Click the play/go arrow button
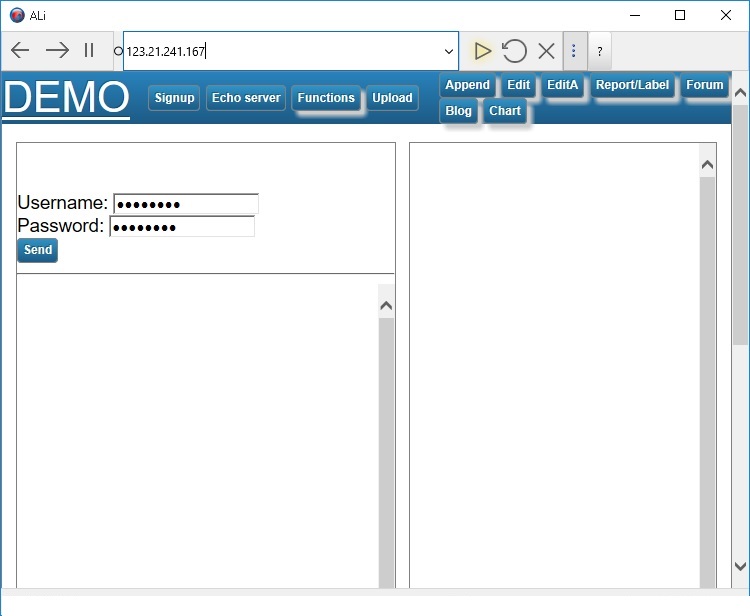 [482, 51]
